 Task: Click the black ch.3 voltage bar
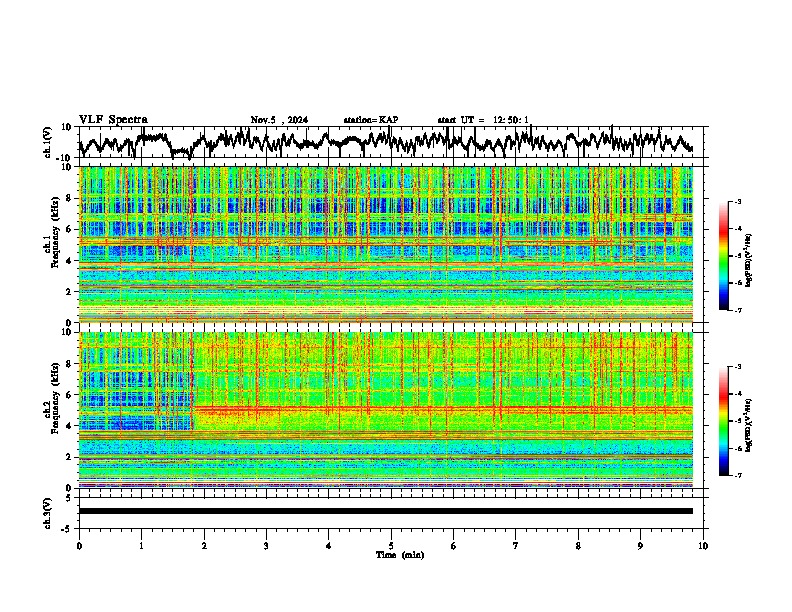(386, 511)
